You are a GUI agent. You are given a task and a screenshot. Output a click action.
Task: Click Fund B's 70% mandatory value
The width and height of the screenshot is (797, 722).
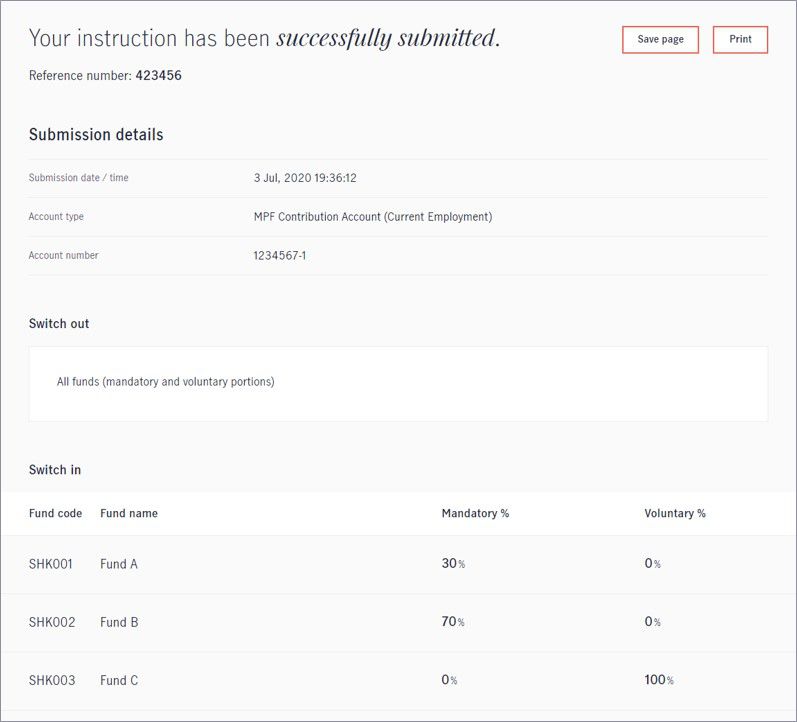click(x=453, y=621)
